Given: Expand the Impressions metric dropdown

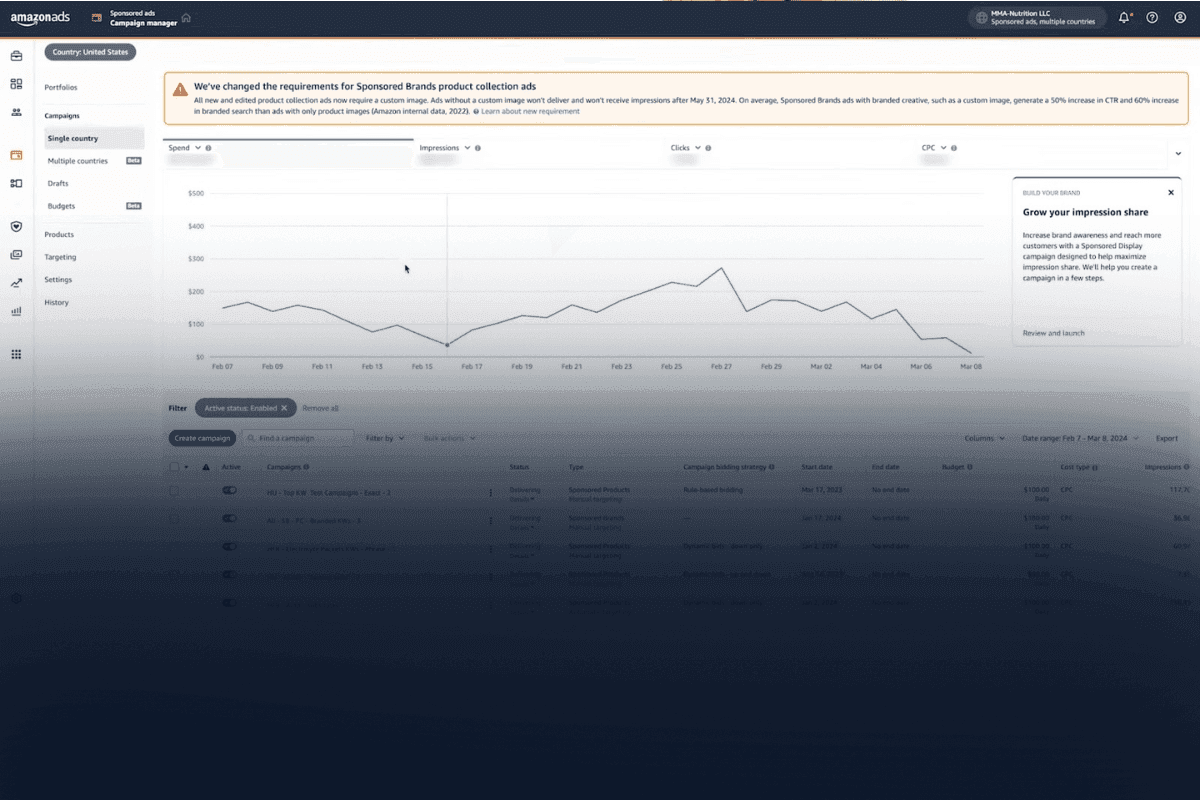Looking at the screenshot, I should click(x=466, y=148).
